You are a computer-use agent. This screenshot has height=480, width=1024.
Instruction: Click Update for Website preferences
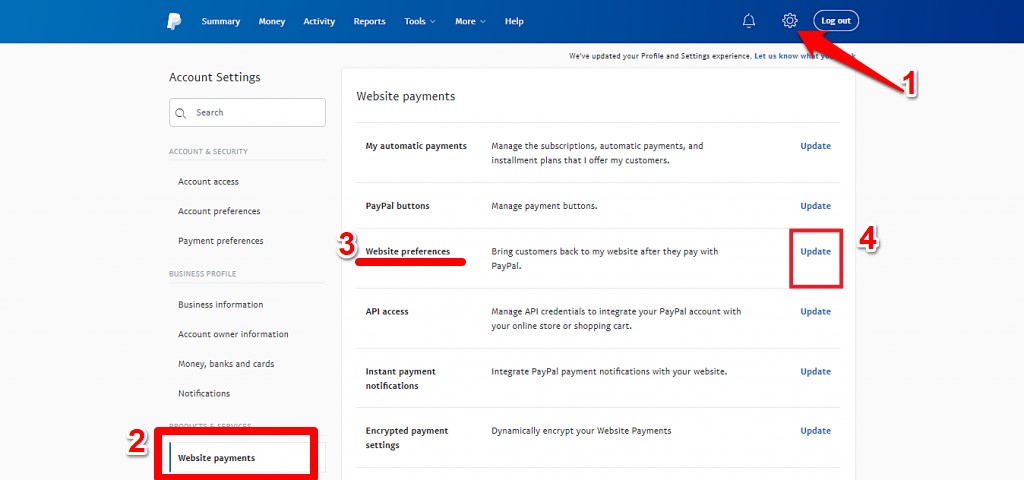[815, 252]
